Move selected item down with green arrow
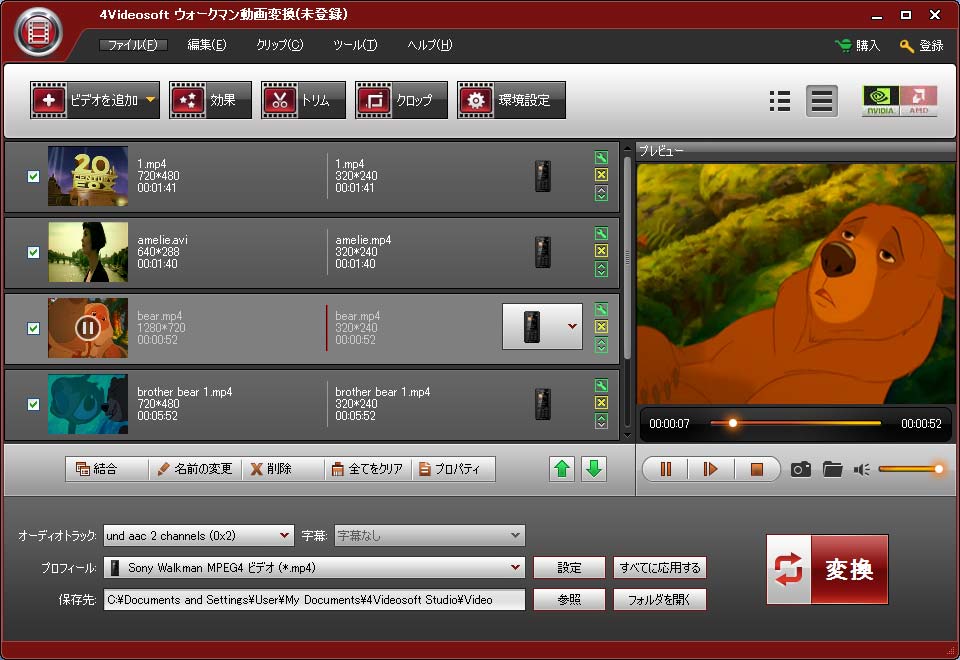Image resolution: width=960 pixels, height=660 pixels. tap(594, 468)
